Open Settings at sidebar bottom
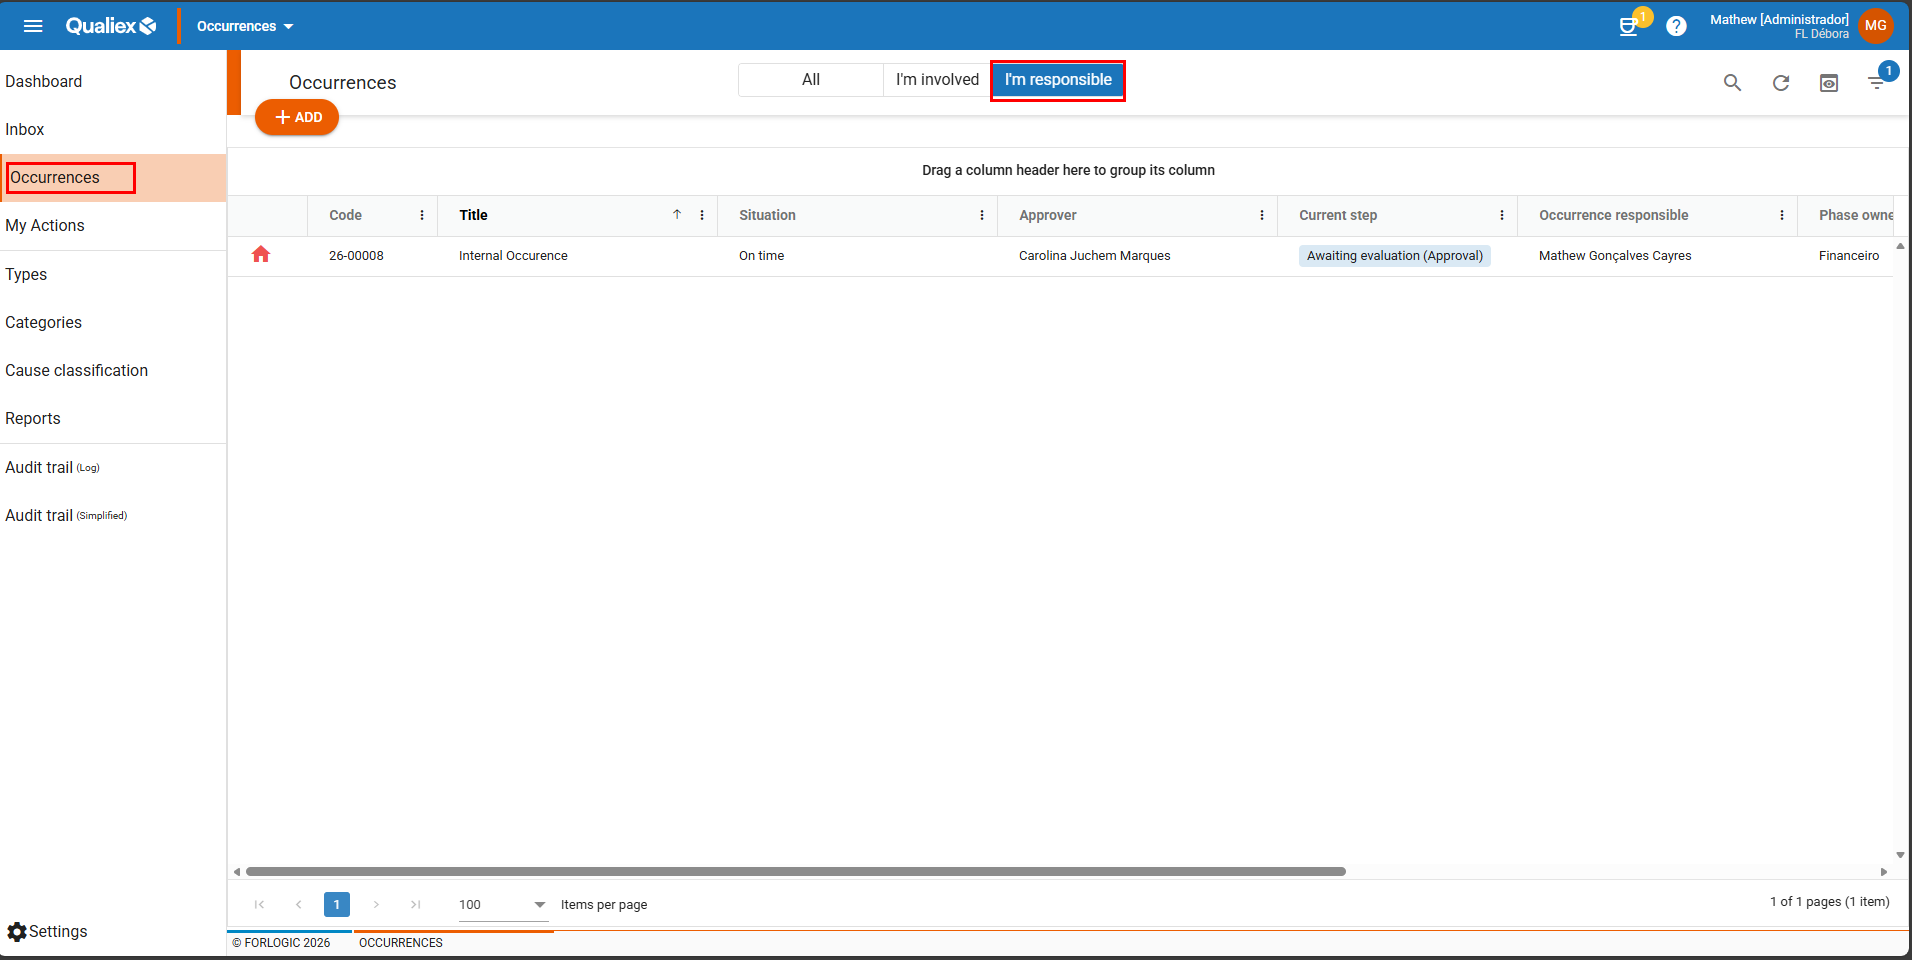1912x960 pixels. (x=47, y=931)
